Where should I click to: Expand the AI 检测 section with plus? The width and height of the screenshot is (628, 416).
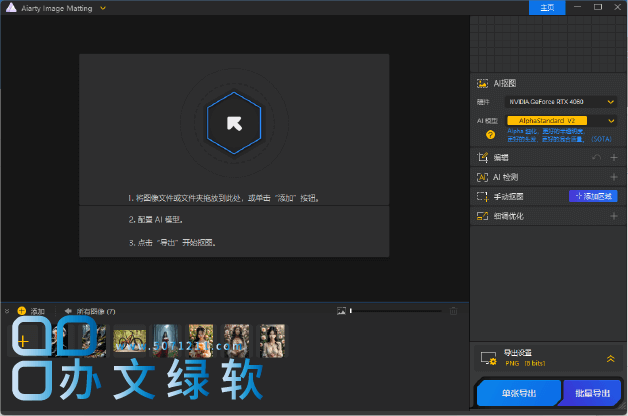[613, 177]
